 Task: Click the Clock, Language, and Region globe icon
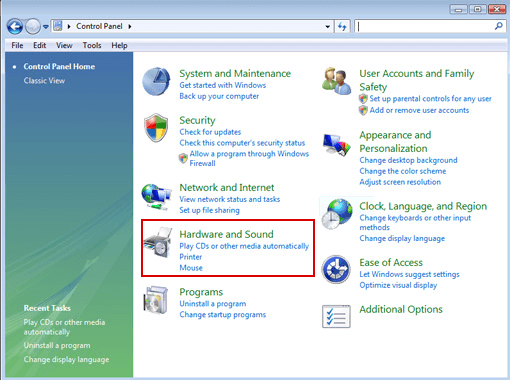[x=337, y=214]
